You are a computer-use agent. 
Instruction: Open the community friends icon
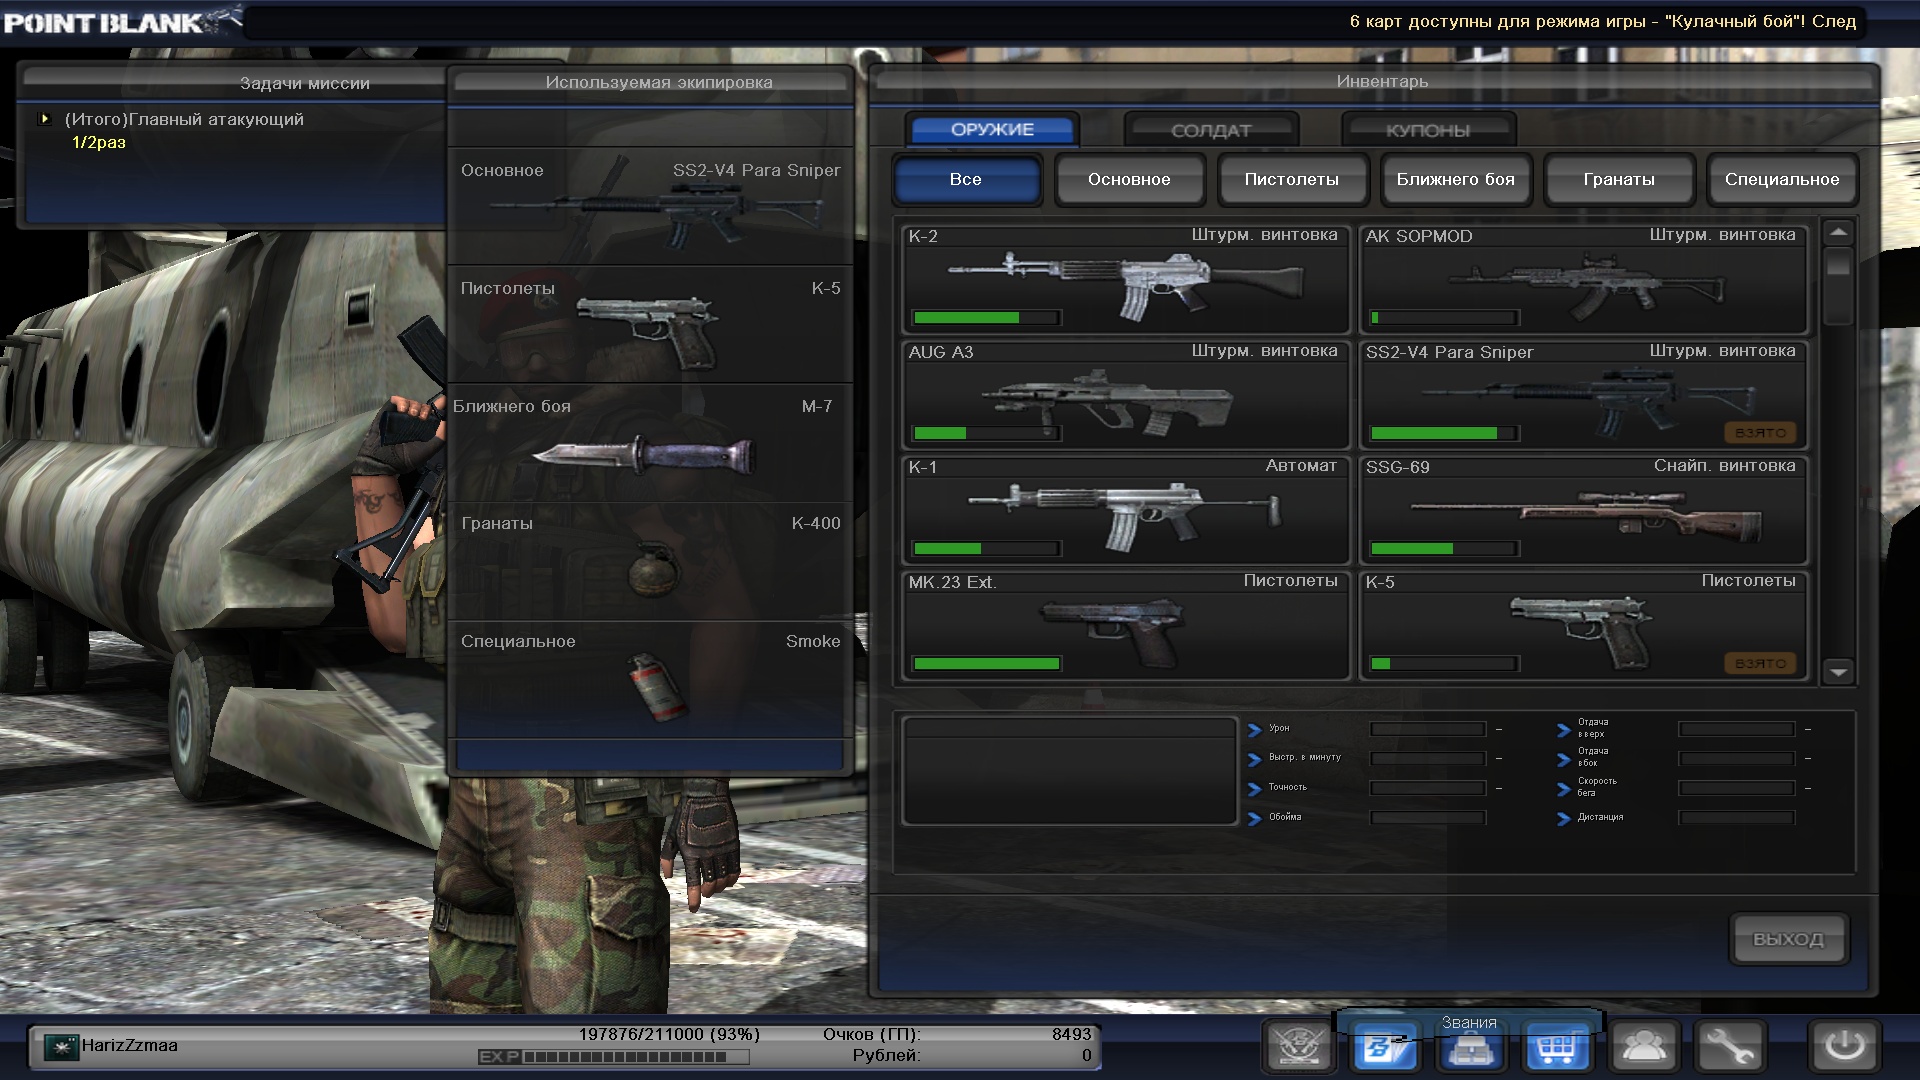(x=1644, y=1047)
